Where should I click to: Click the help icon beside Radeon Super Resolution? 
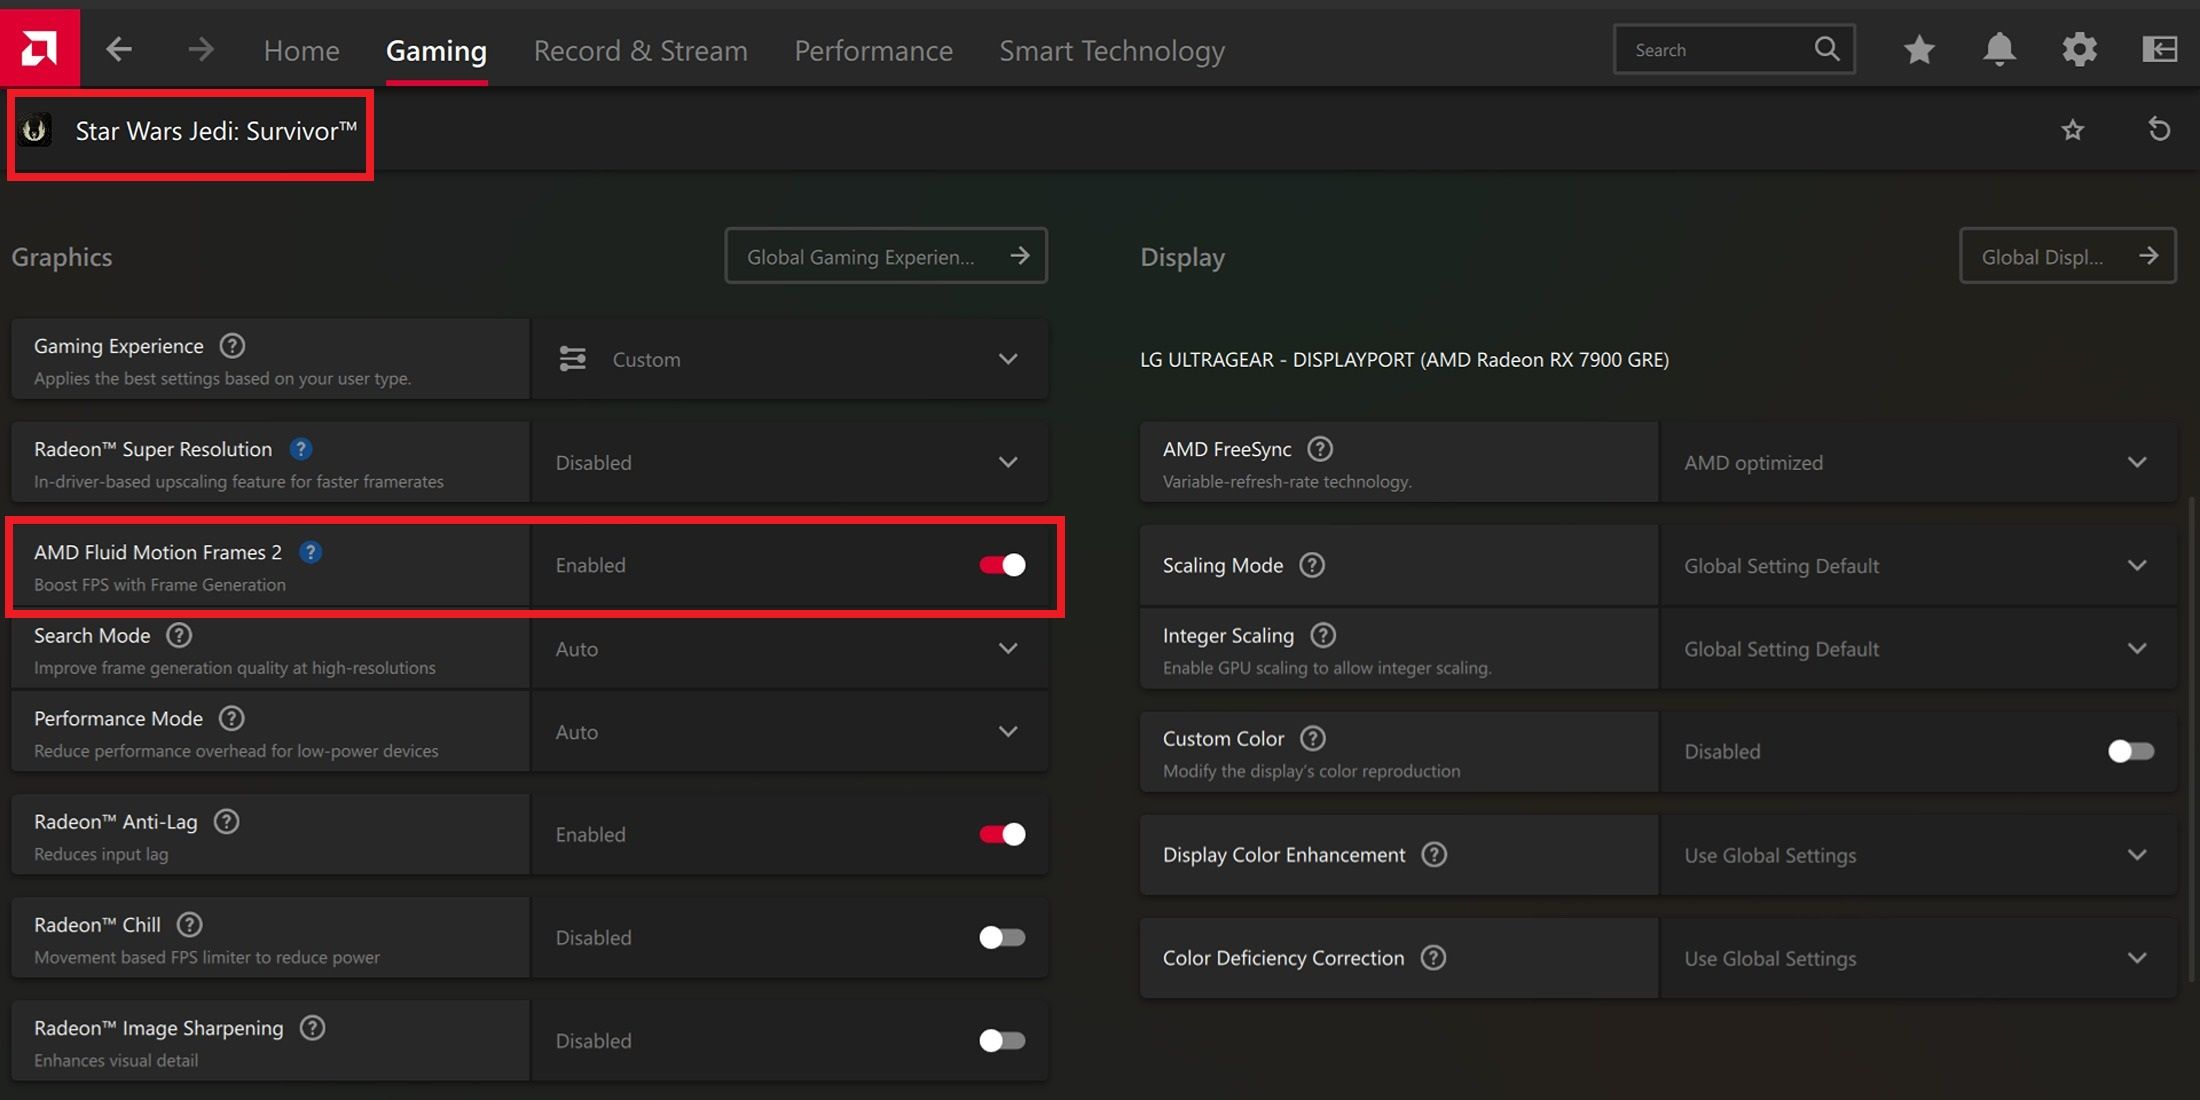300,449
